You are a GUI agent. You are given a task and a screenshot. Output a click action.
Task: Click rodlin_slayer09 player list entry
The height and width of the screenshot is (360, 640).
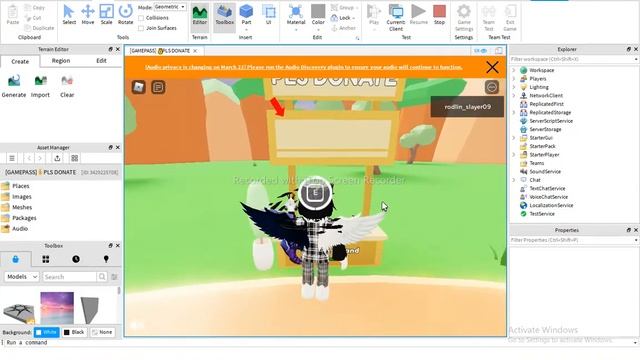tap(467, 107)
